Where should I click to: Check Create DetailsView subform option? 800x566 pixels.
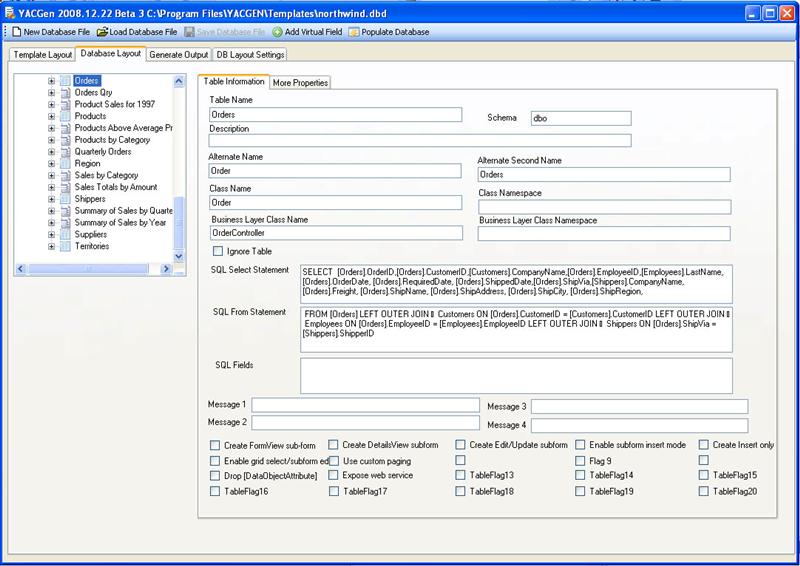click(x=333, y=445)
